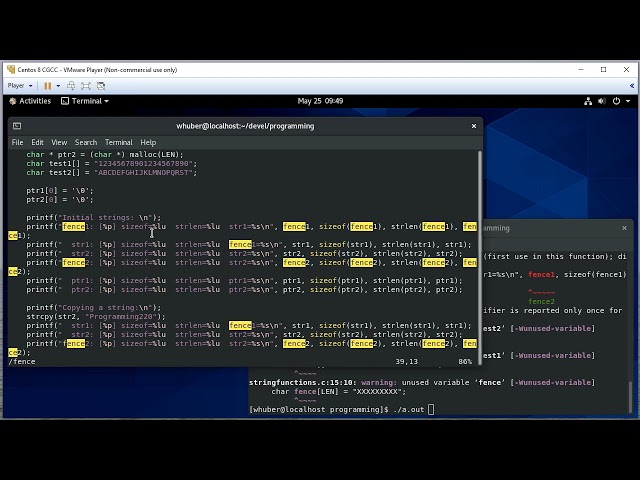
Task: Open the VMware Player menu
Action: tap(20, 86)
